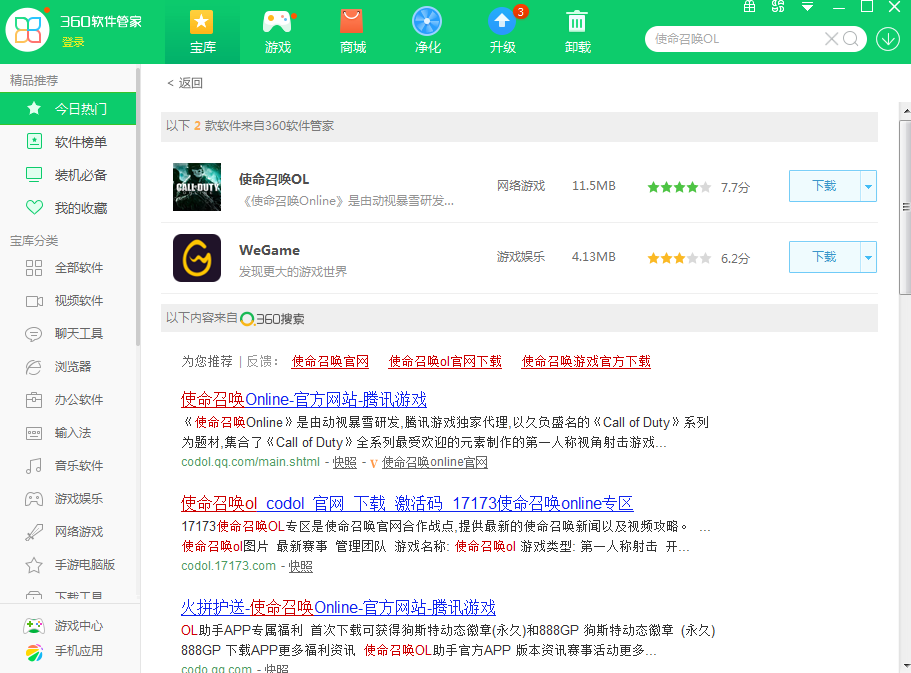The image size is (911, 673).
Task: Click the WeGame app icon
Action: 197,257
